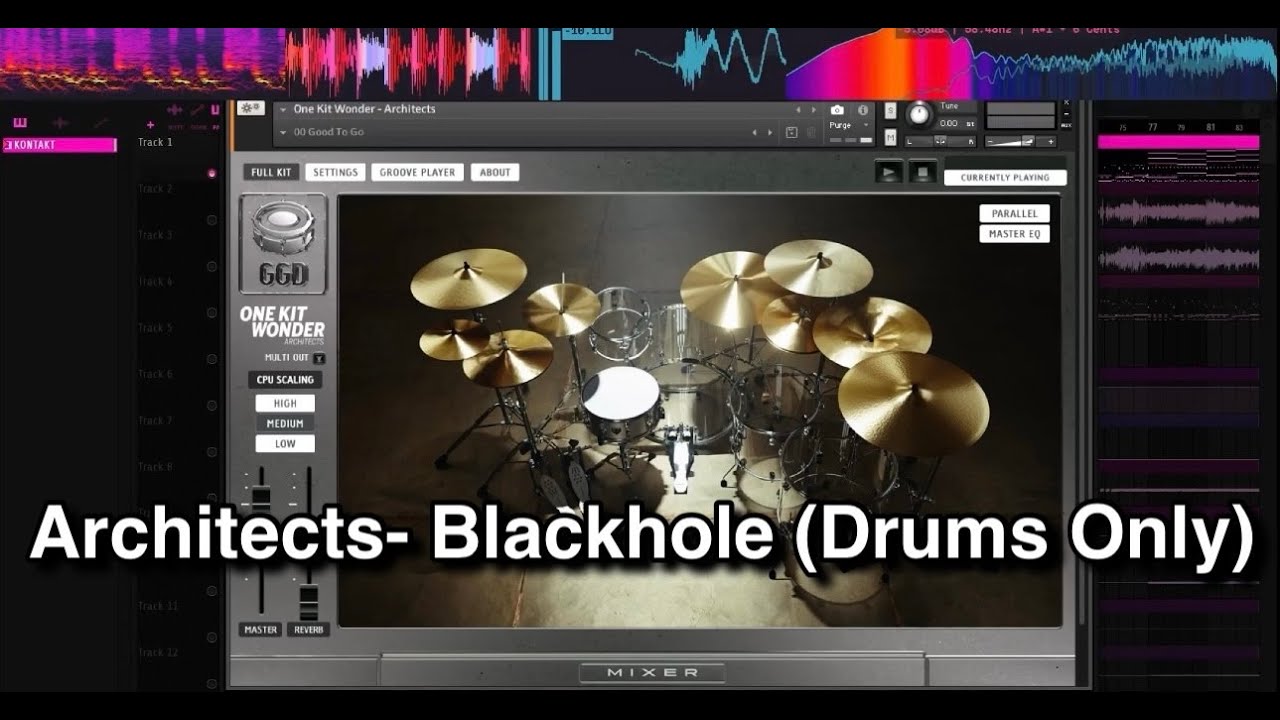Open the MIXER panel bar
This screenshot has width=1280, height=720.
(653, 672)
